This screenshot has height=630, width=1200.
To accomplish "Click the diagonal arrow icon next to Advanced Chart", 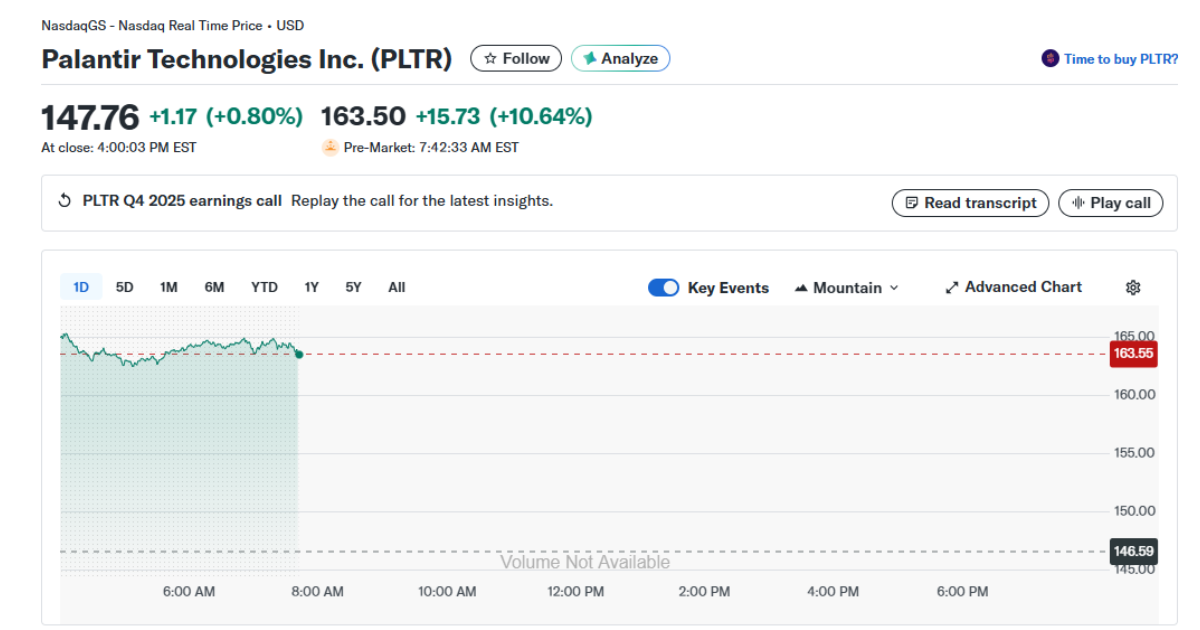I will pos(951,287).
